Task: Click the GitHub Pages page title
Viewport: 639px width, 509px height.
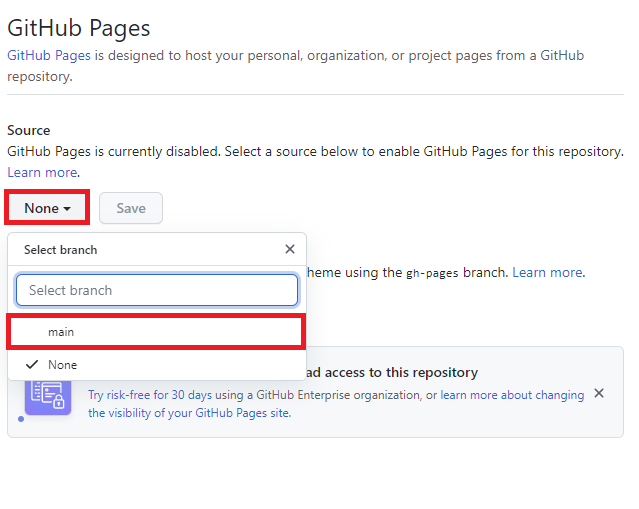Action: 79,28
